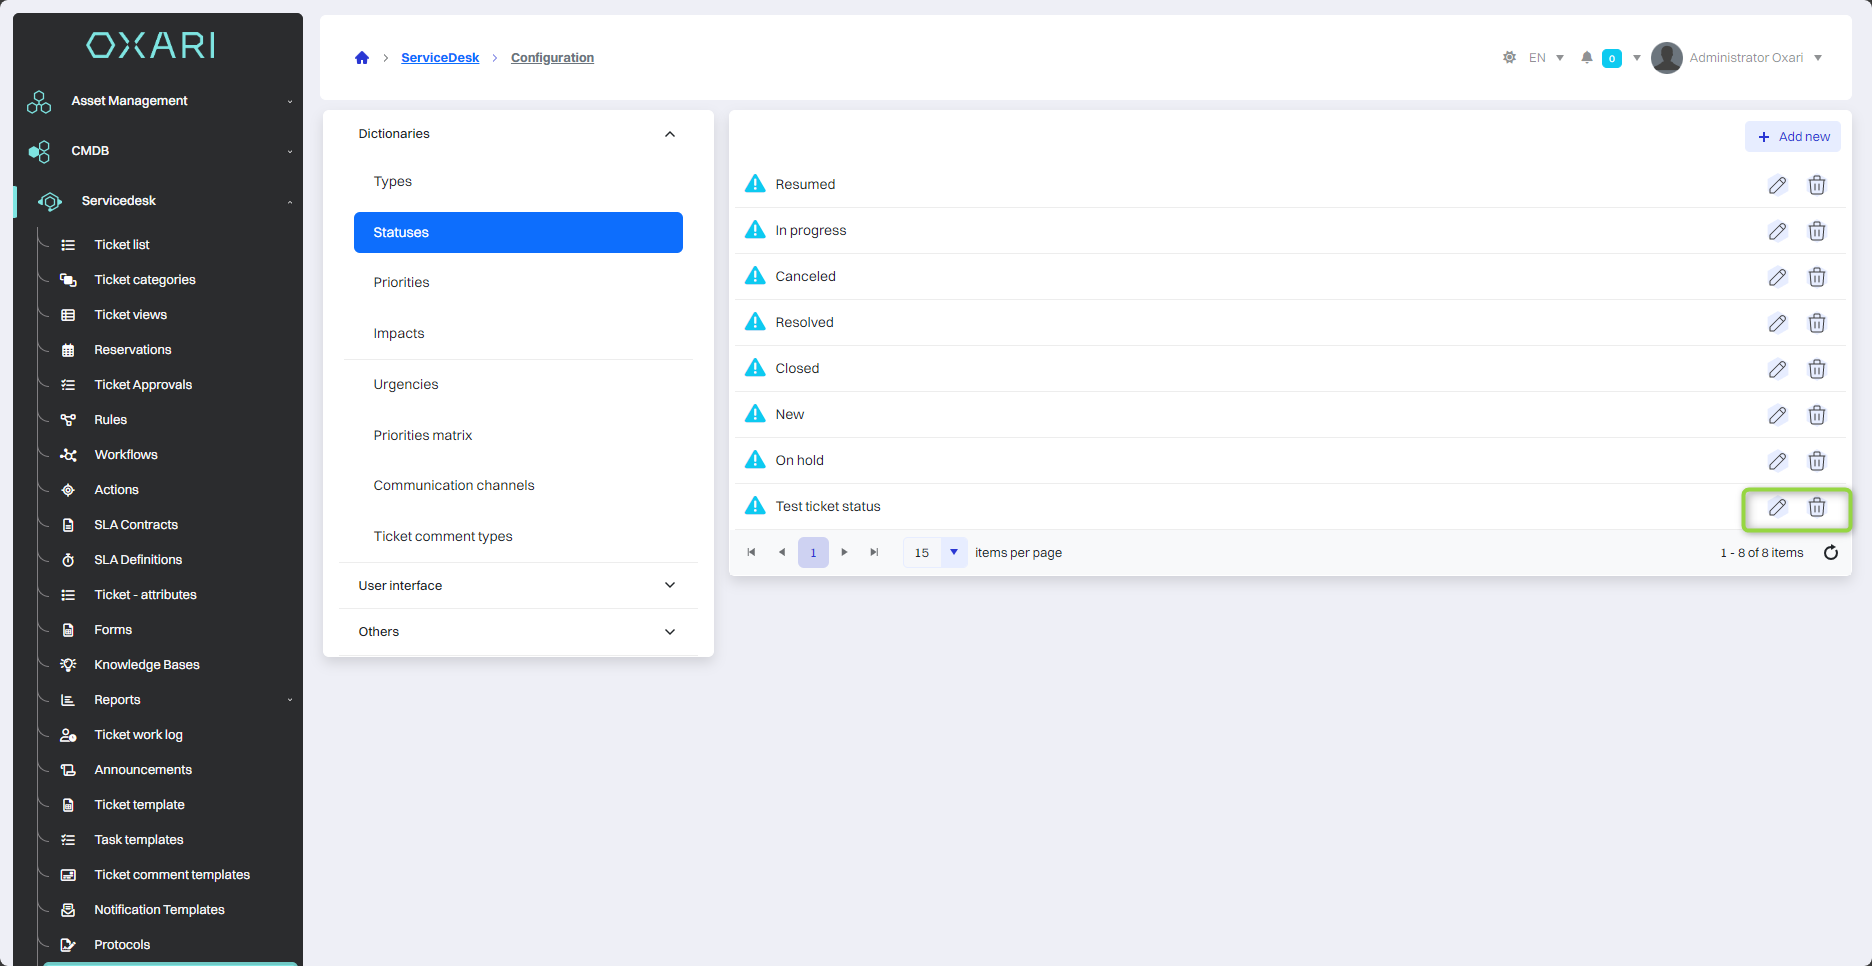Expand the Others section
1872x966 pixels.
tap(670, 632)
